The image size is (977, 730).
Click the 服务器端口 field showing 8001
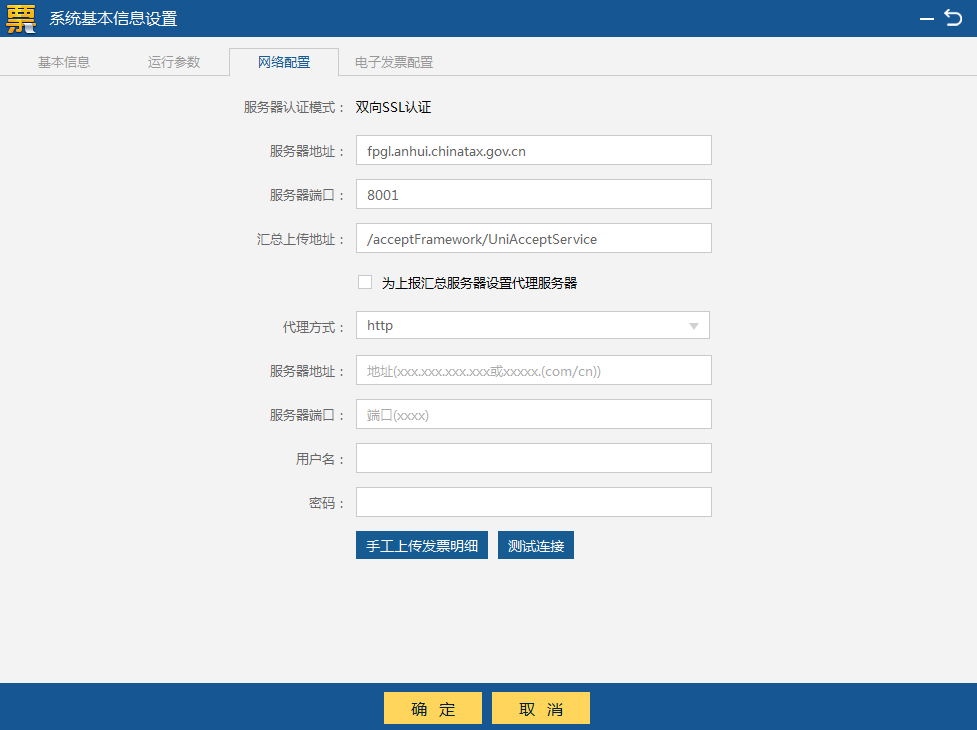[533, 193]
